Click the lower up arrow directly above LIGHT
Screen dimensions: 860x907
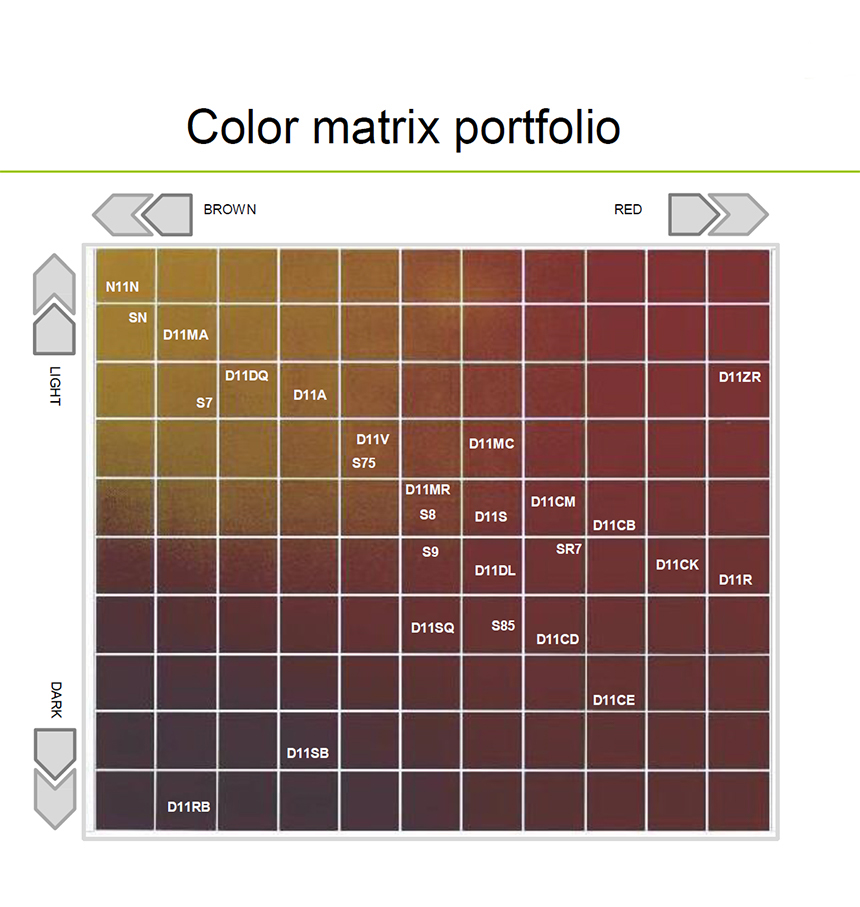54,329
